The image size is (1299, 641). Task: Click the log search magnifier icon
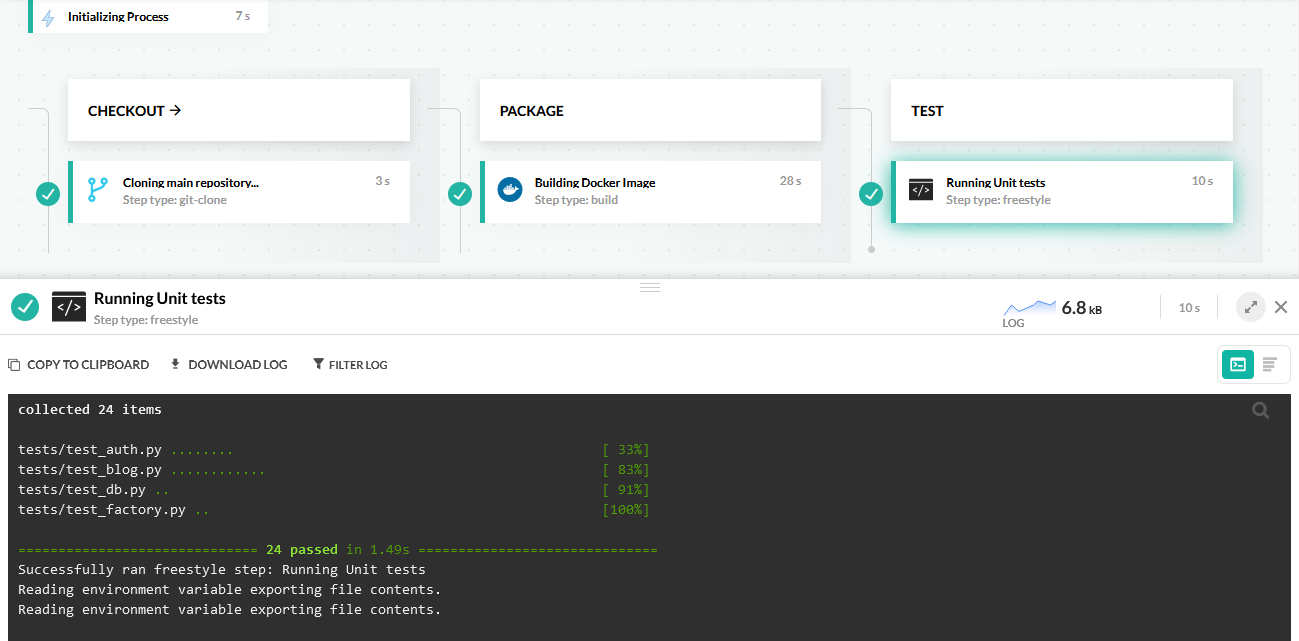coord(1260,410)
